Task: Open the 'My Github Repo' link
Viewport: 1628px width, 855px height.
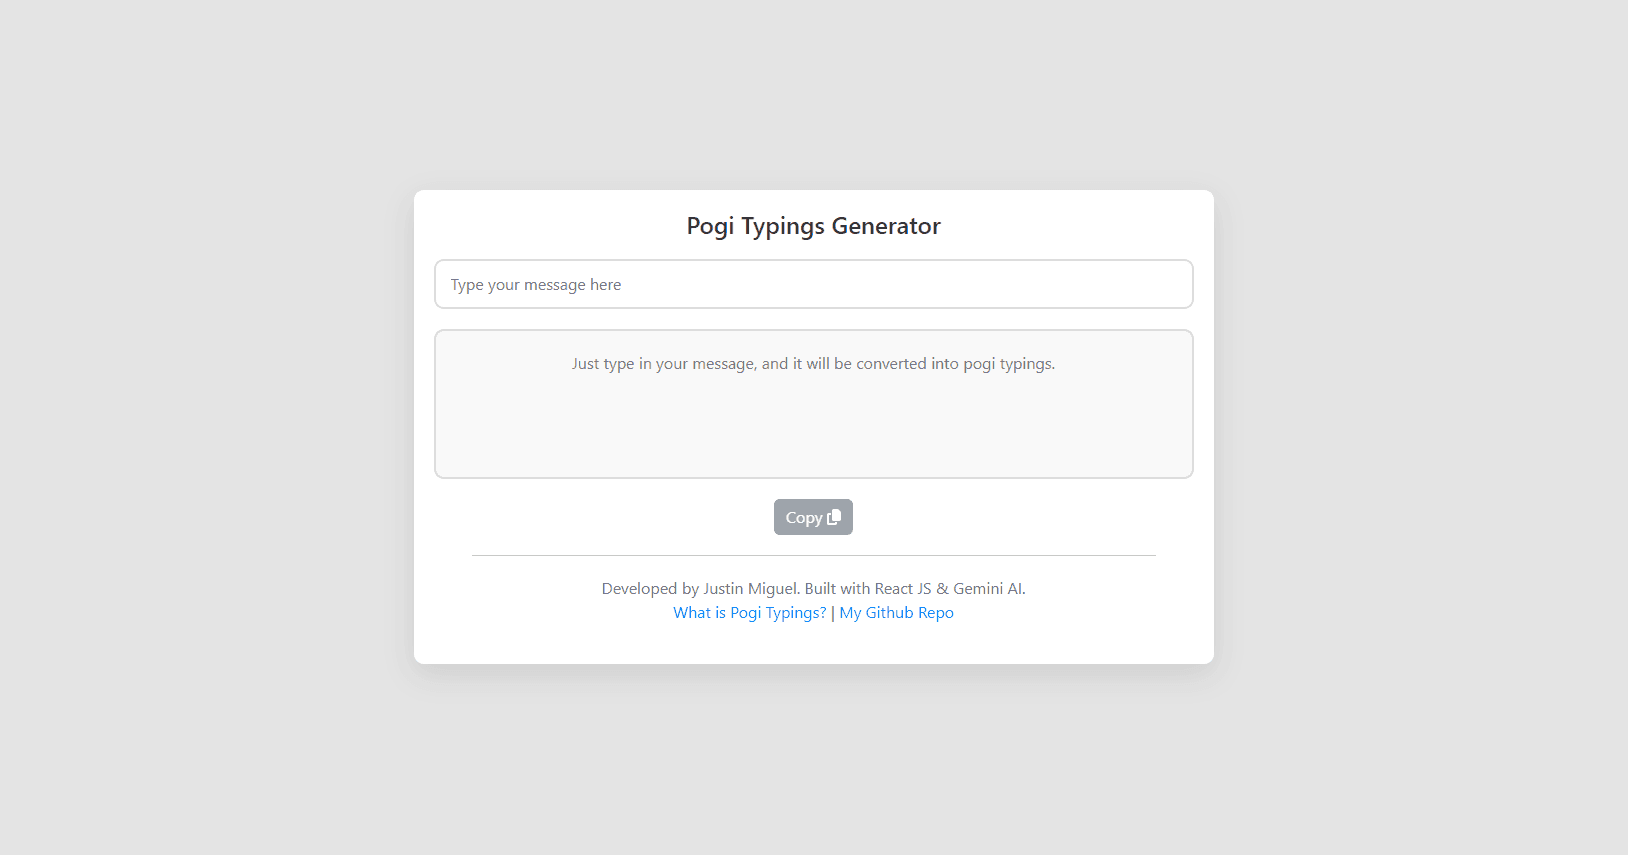Action: (897, 613)
